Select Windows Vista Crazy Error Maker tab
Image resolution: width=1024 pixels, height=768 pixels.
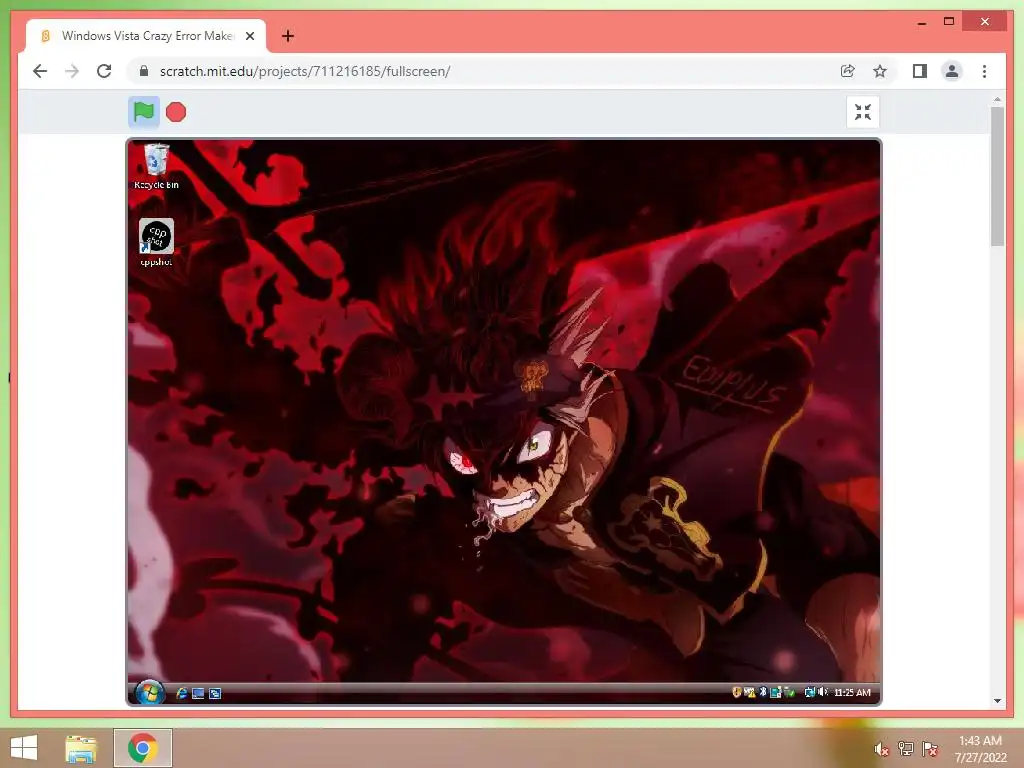click(146, 36)
